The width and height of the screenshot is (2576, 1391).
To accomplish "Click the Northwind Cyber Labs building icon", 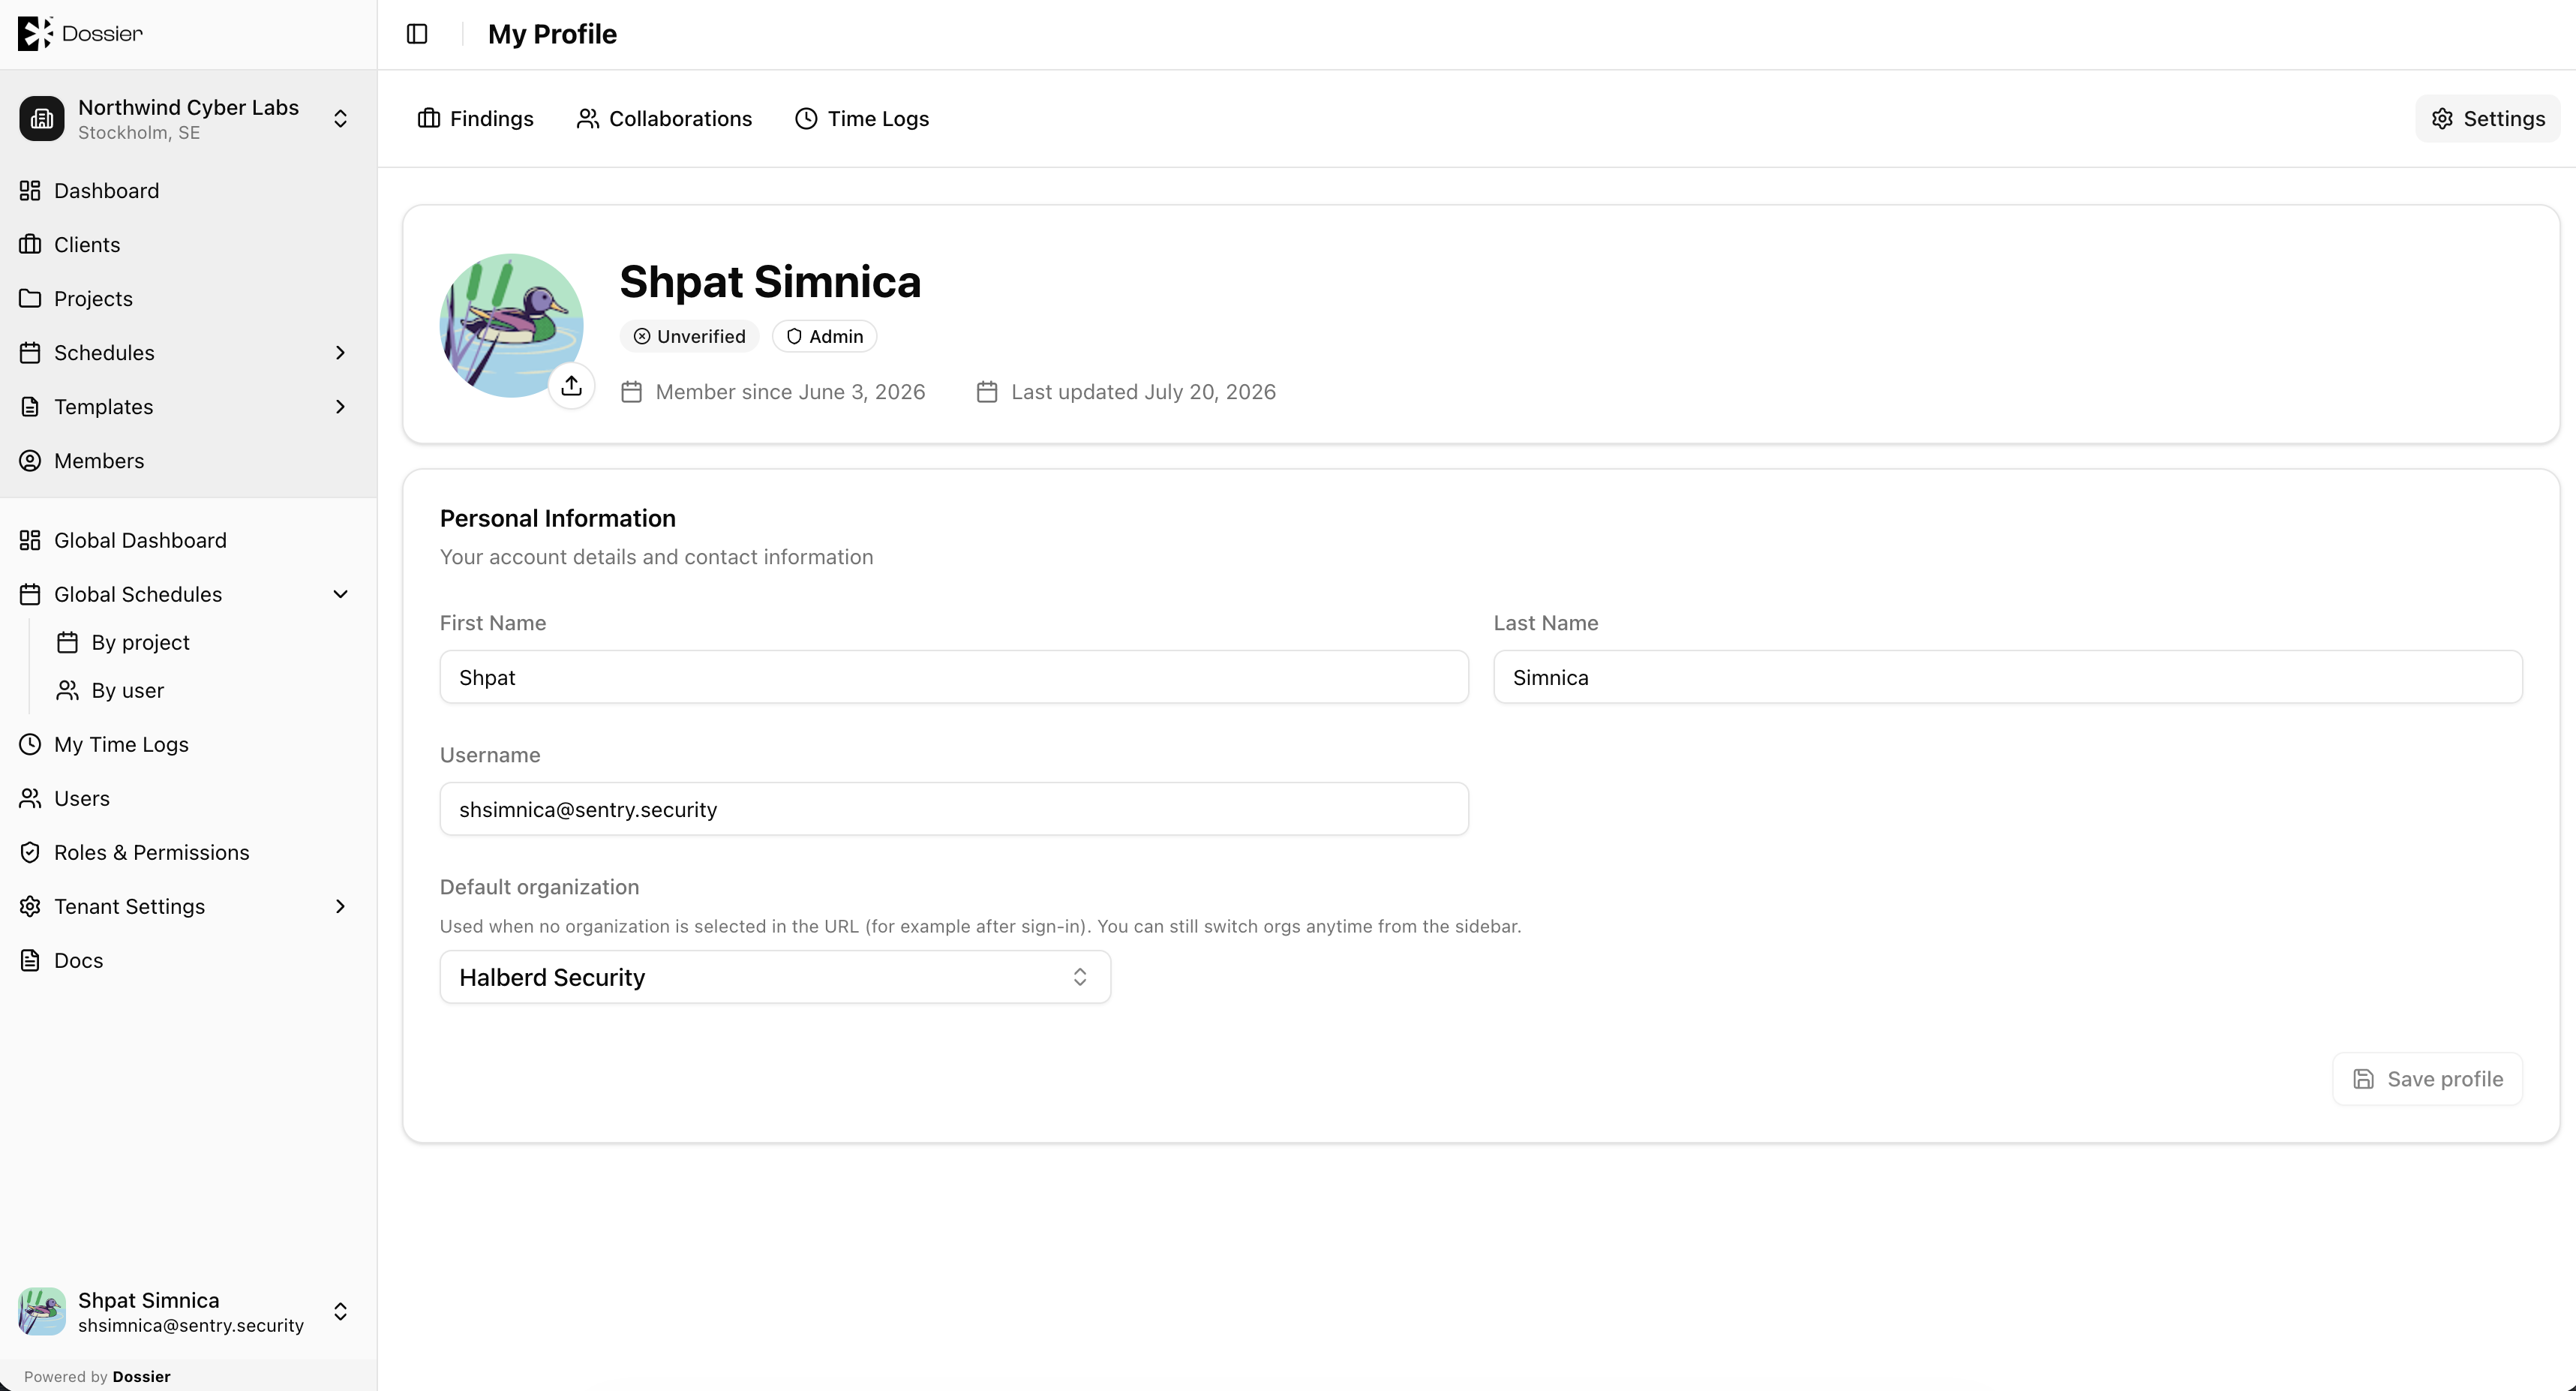I will tap(42, 119).
